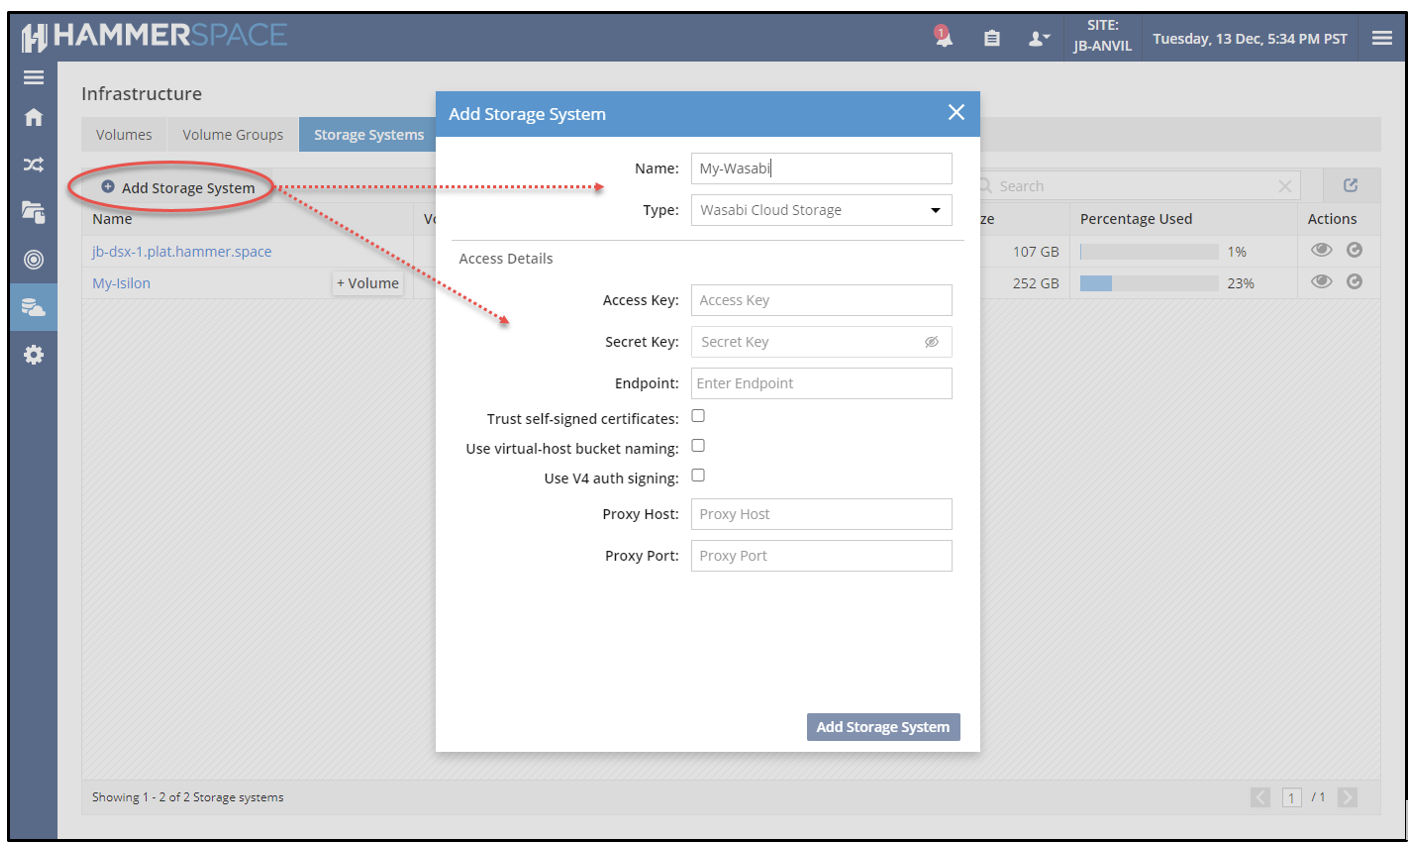The height and width of the screenshot is (852, 1418).
Task: Click the export icon beside Search
Action: pyautogui.click(x=1350, y=185)
